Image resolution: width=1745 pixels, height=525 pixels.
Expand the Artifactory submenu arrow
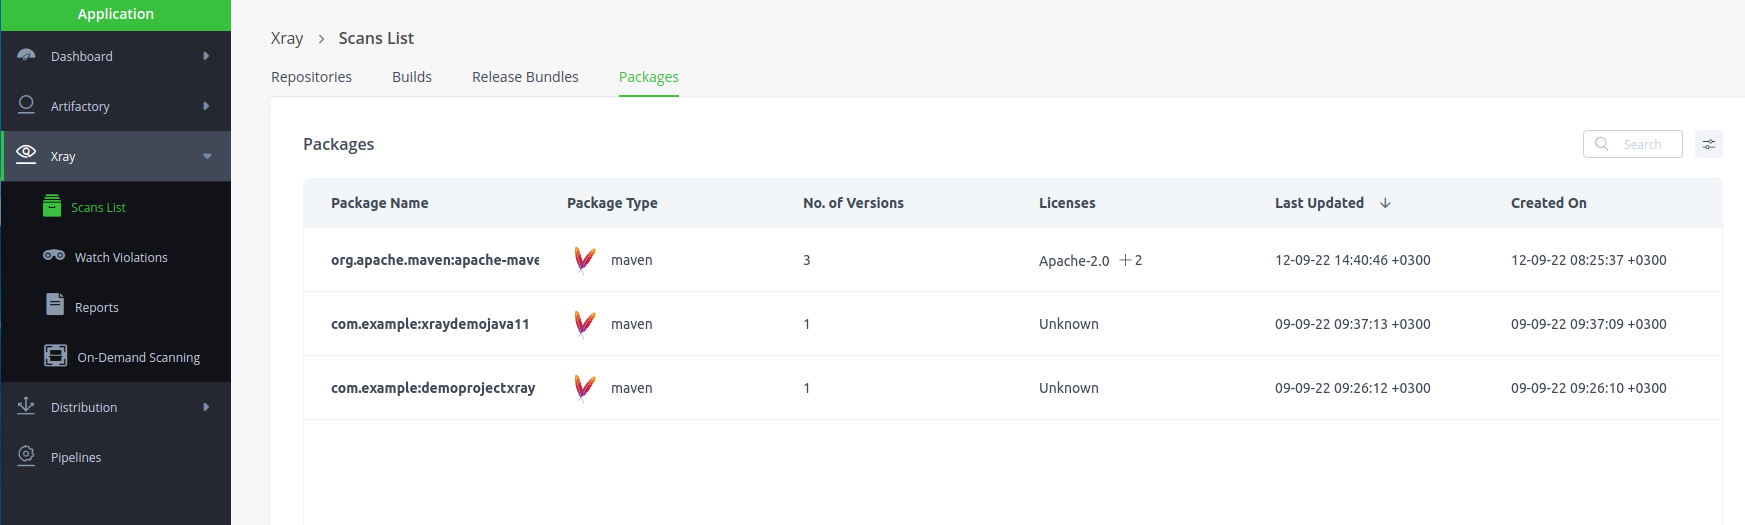(x=206, y=106)
